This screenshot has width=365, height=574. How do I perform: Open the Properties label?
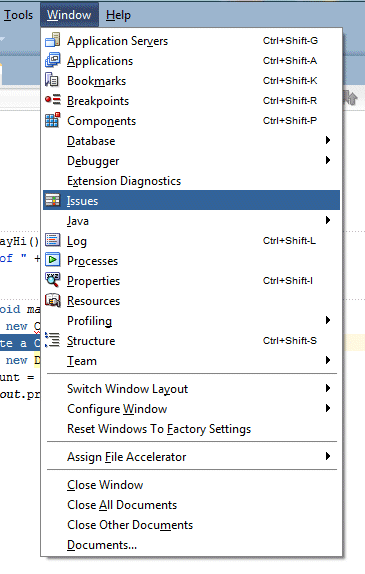93,281
